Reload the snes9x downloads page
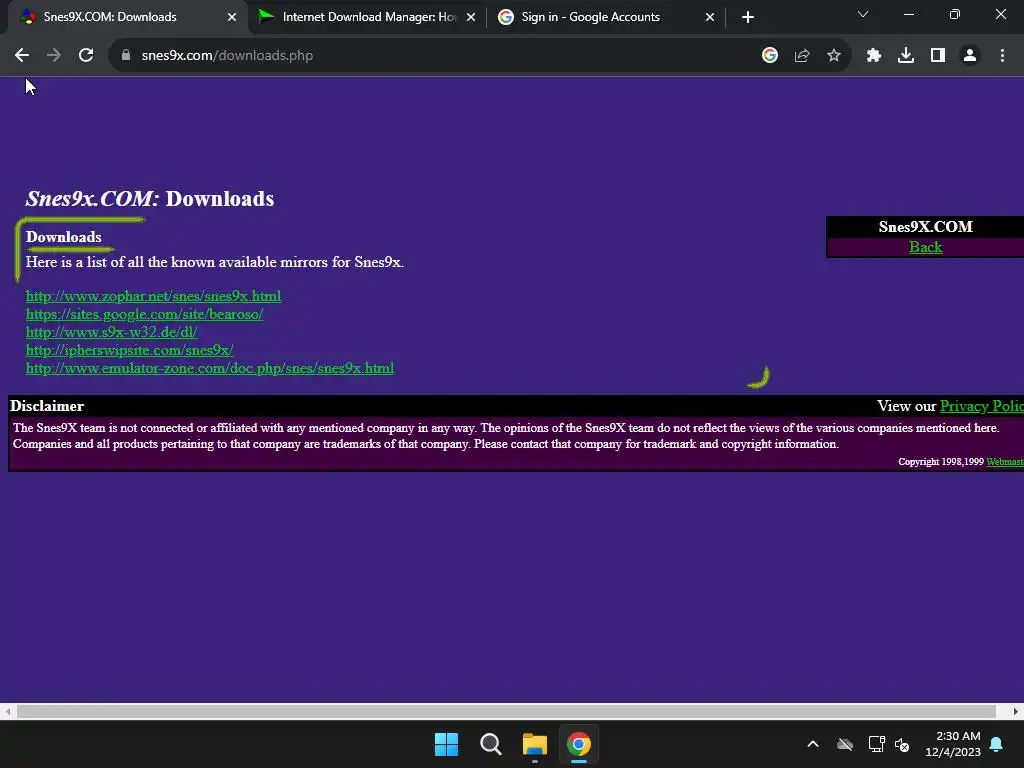The image size is (1024, 768). pos(86,56)
